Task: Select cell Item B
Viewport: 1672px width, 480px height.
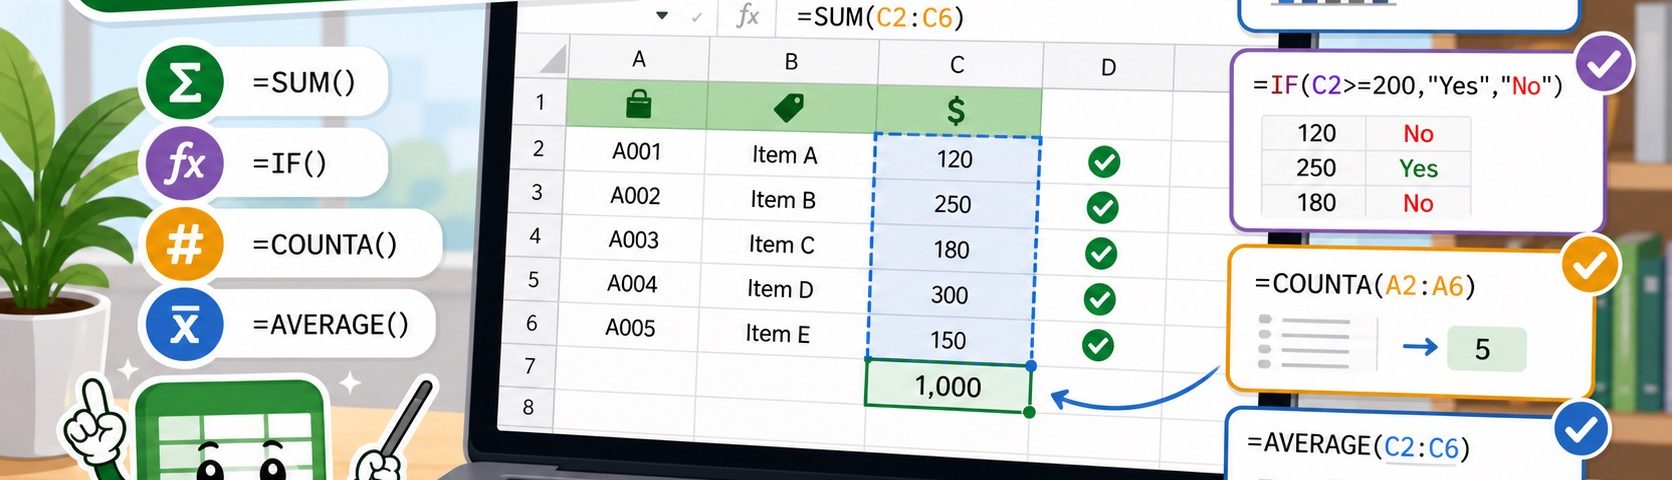Action: 783,200
